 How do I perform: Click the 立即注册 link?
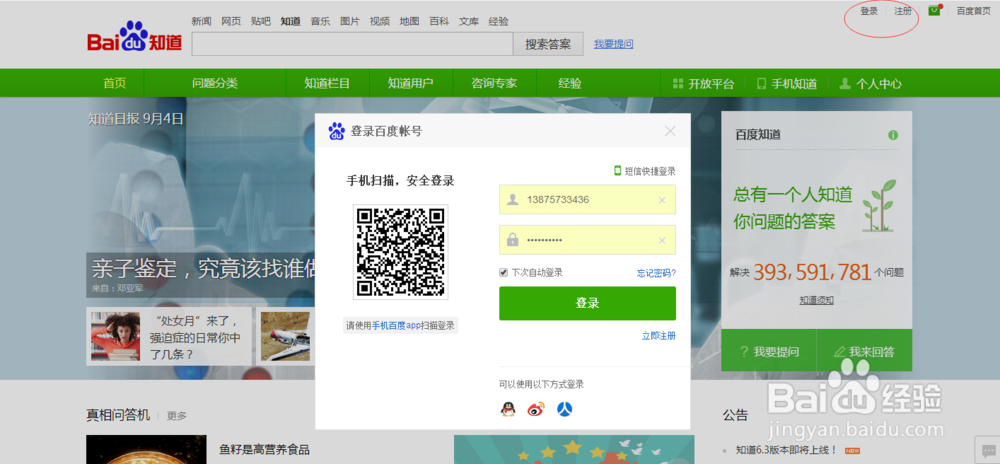point(659,336)
